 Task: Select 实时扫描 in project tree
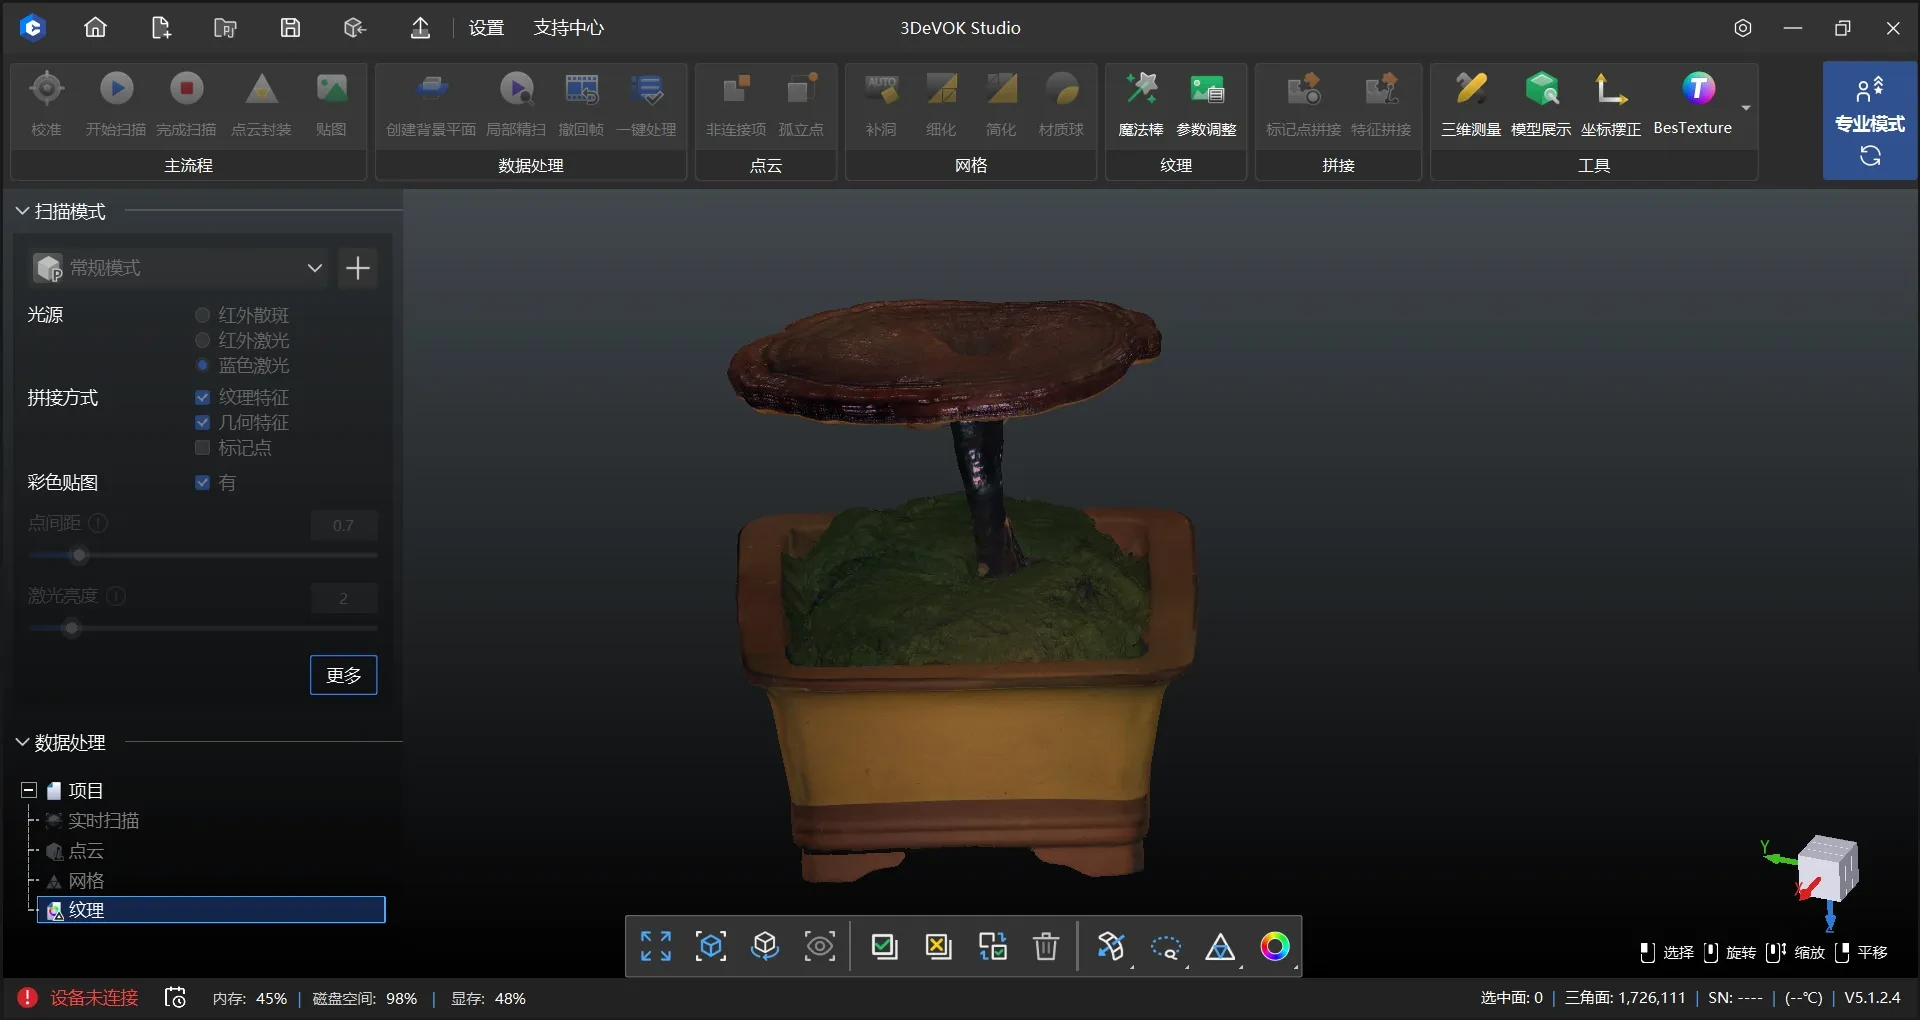click(x=103, y=820)
